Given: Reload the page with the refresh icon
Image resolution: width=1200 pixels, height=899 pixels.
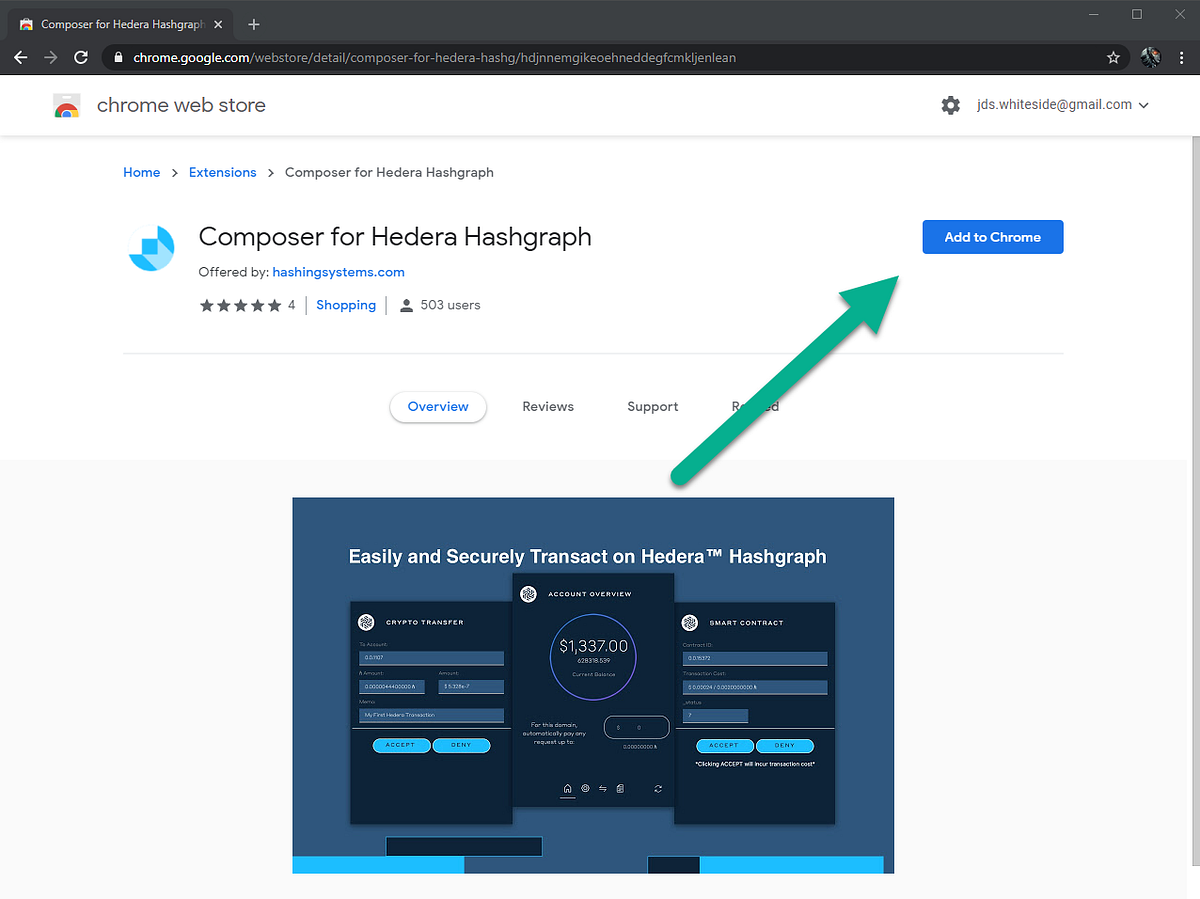Looking at the screenshot, I should point(81,57).
